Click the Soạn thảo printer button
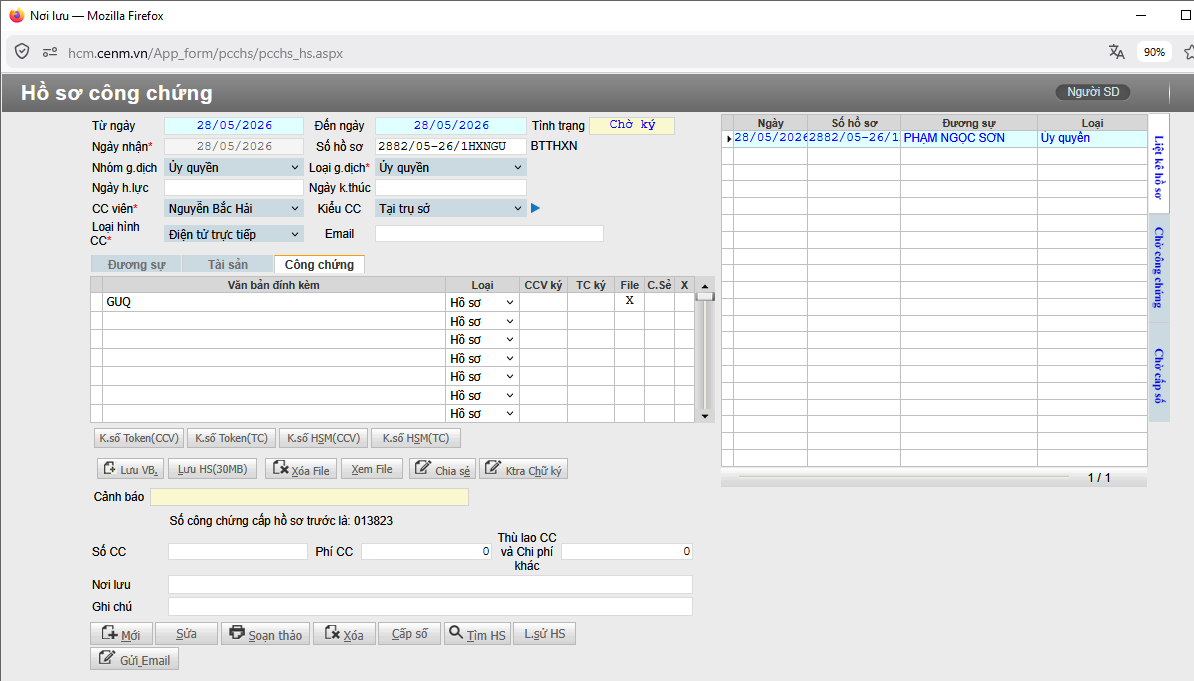The width and height of the screenshot is (1194, 681). tap(266, 634)
